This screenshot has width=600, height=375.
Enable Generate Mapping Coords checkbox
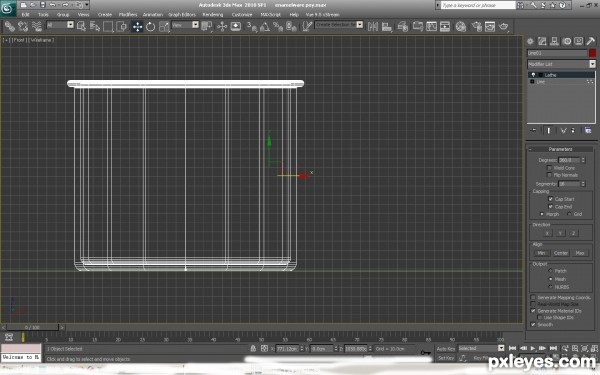[533, 297]
